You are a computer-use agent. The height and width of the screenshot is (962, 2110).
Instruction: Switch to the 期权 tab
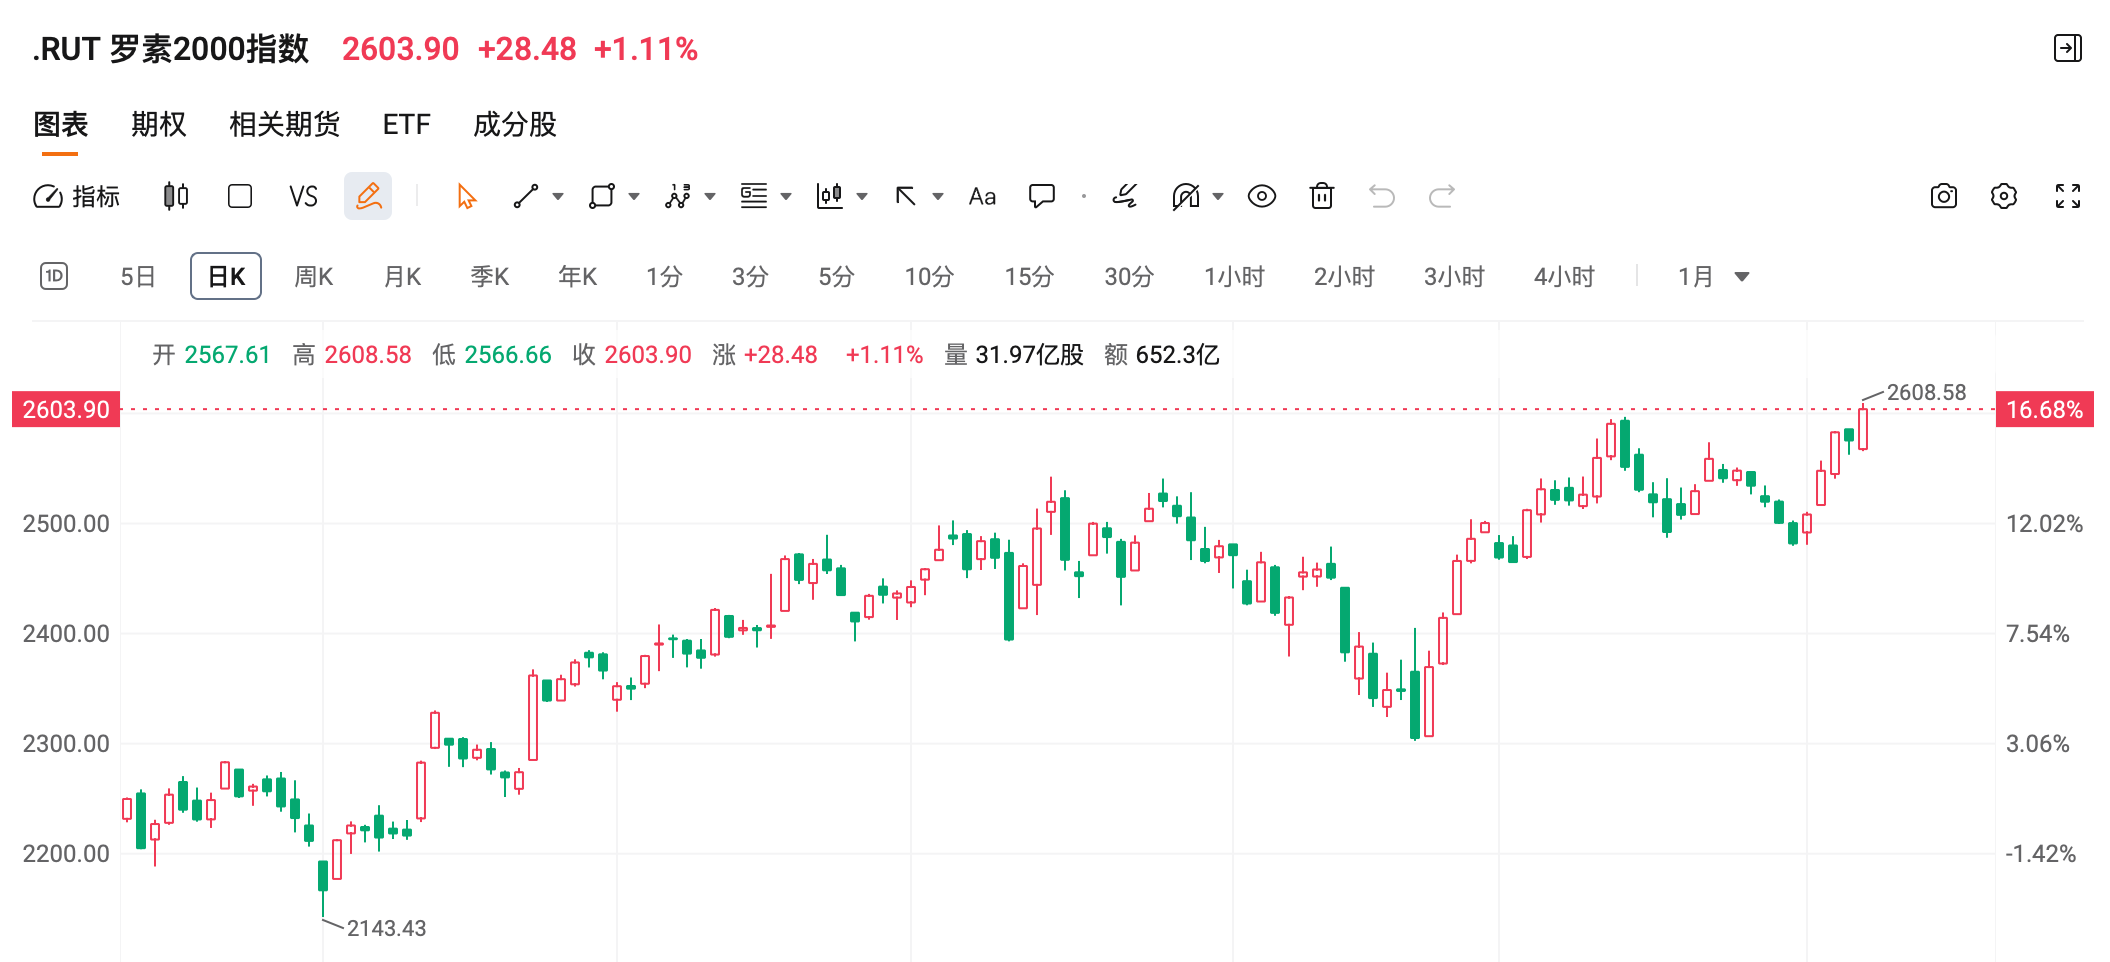pyautogui.click(x=159, y=125)
